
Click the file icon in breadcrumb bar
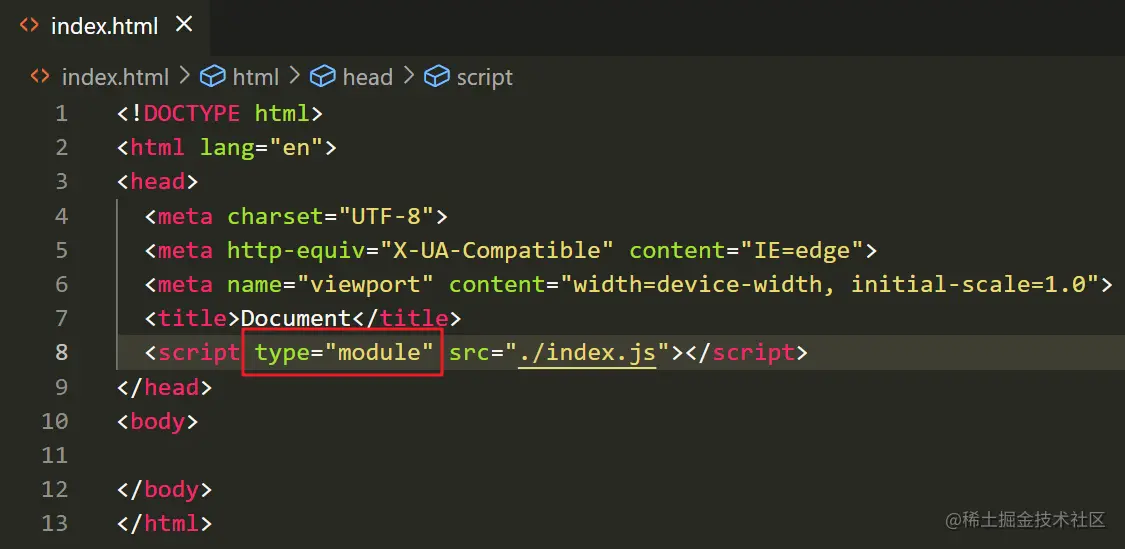pos(40,76)
